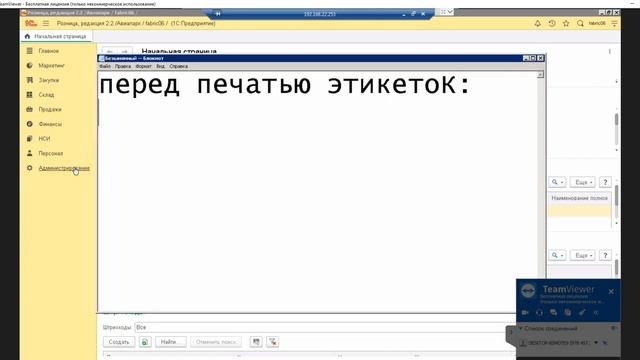Click the green copy-document icon next to Создать

click(x=145, y=342)
